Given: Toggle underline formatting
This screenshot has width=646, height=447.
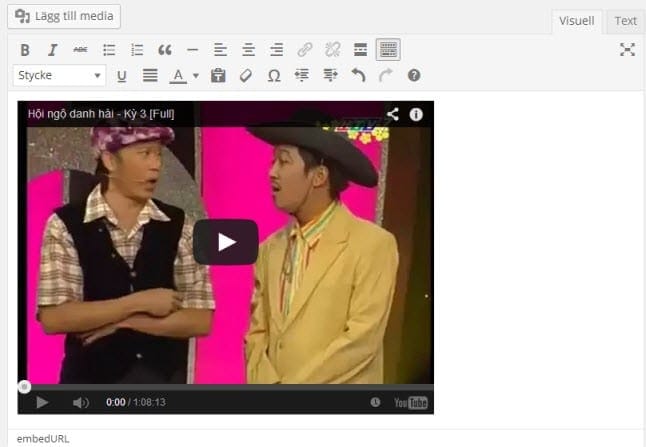Looking at the screenshot, I should (x=122, y=76).
